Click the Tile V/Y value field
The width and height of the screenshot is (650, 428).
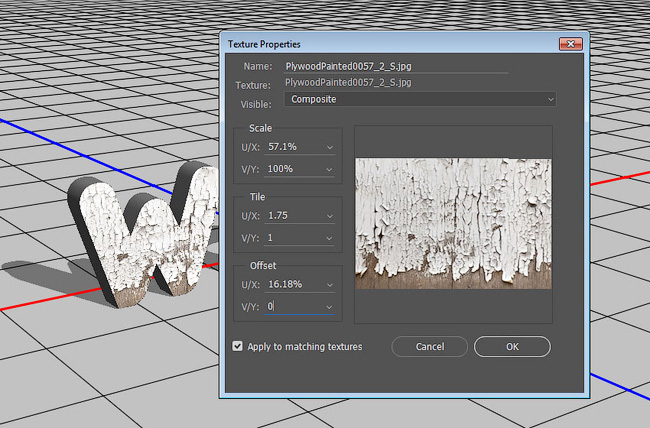294,238
